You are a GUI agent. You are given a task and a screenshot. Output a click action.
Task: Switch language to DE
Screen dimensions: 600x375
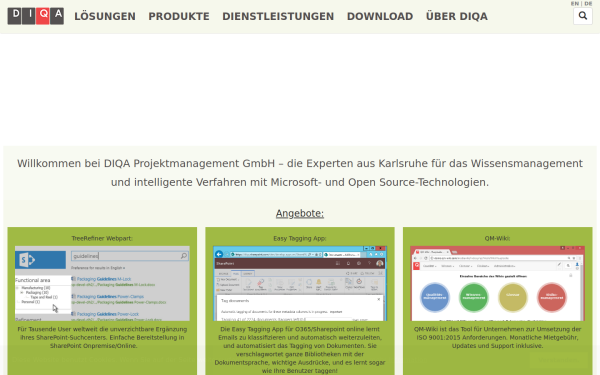coord(588,3)
